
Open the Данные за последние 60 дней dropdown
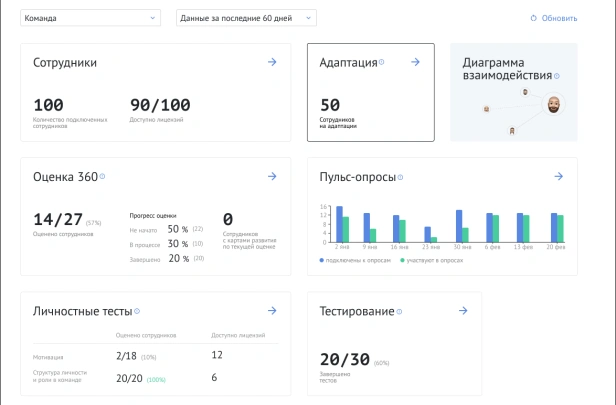point(246,18)
